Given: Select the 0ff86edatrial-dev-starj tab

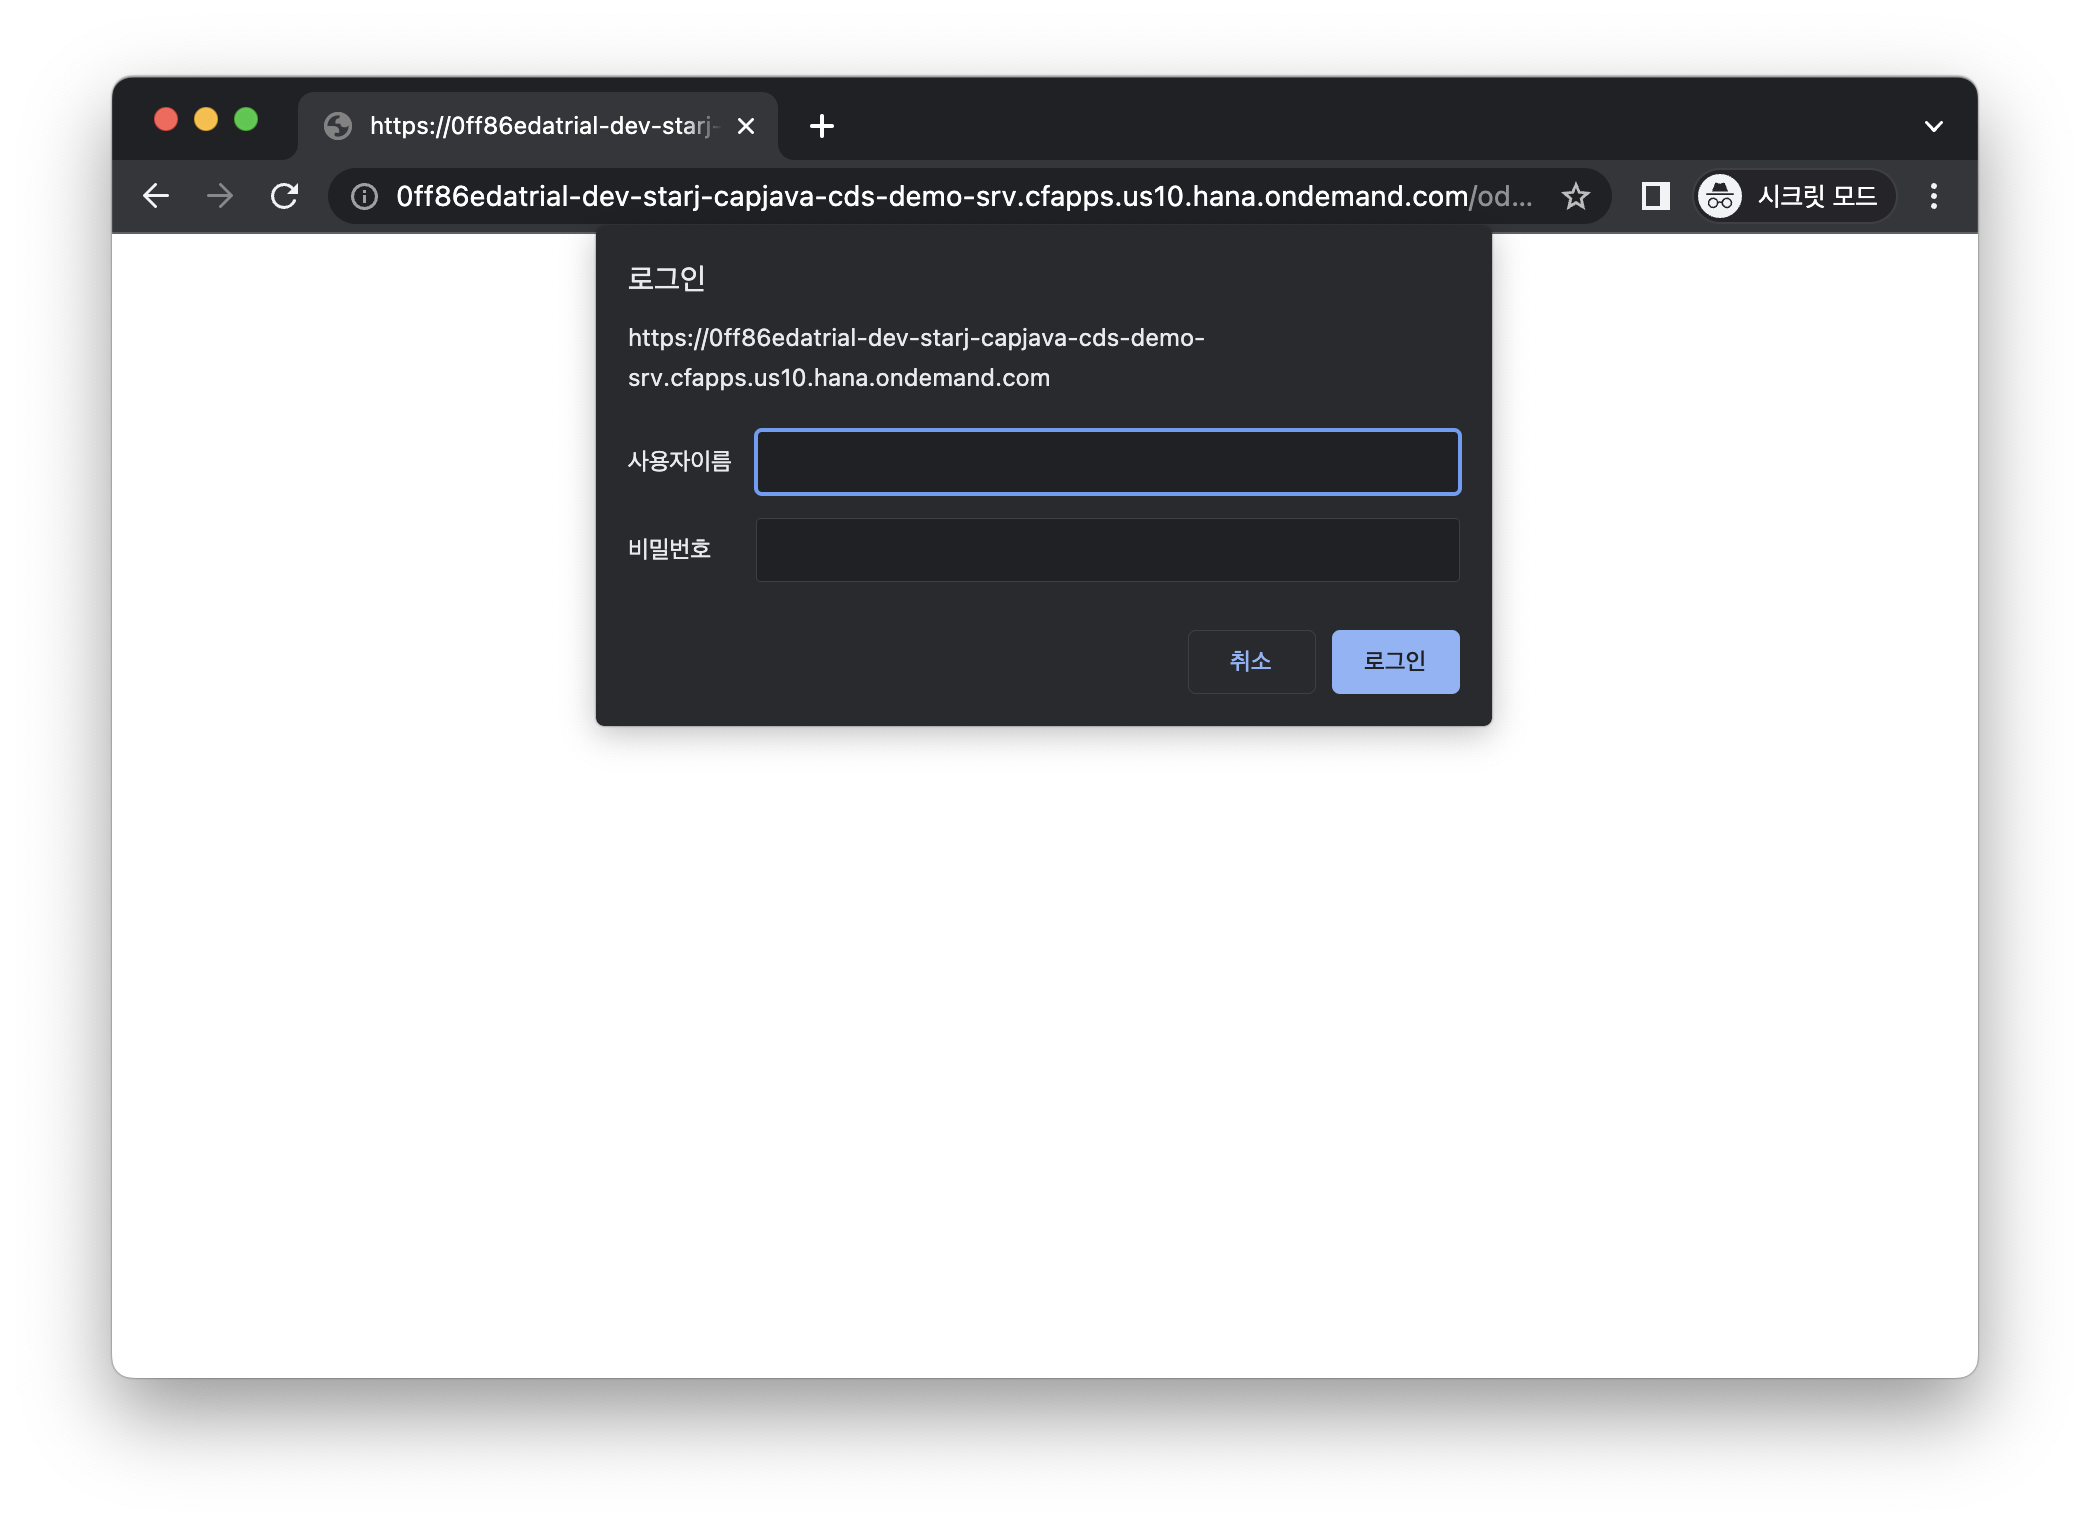Looking at the screenshot, I should 540,126.
